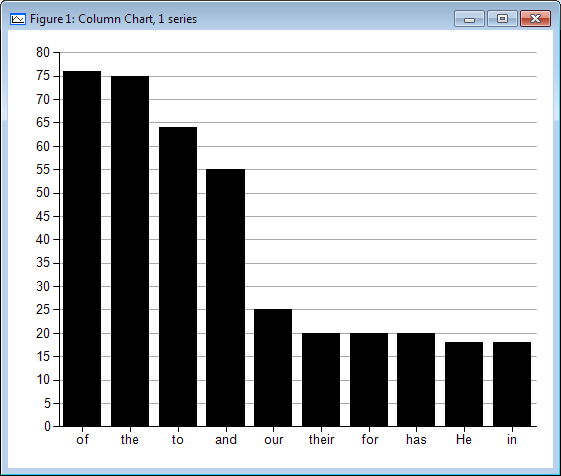Screen dimensions: 561x476
Task: Click the 'He' column bar
Action: coord(464,384)
